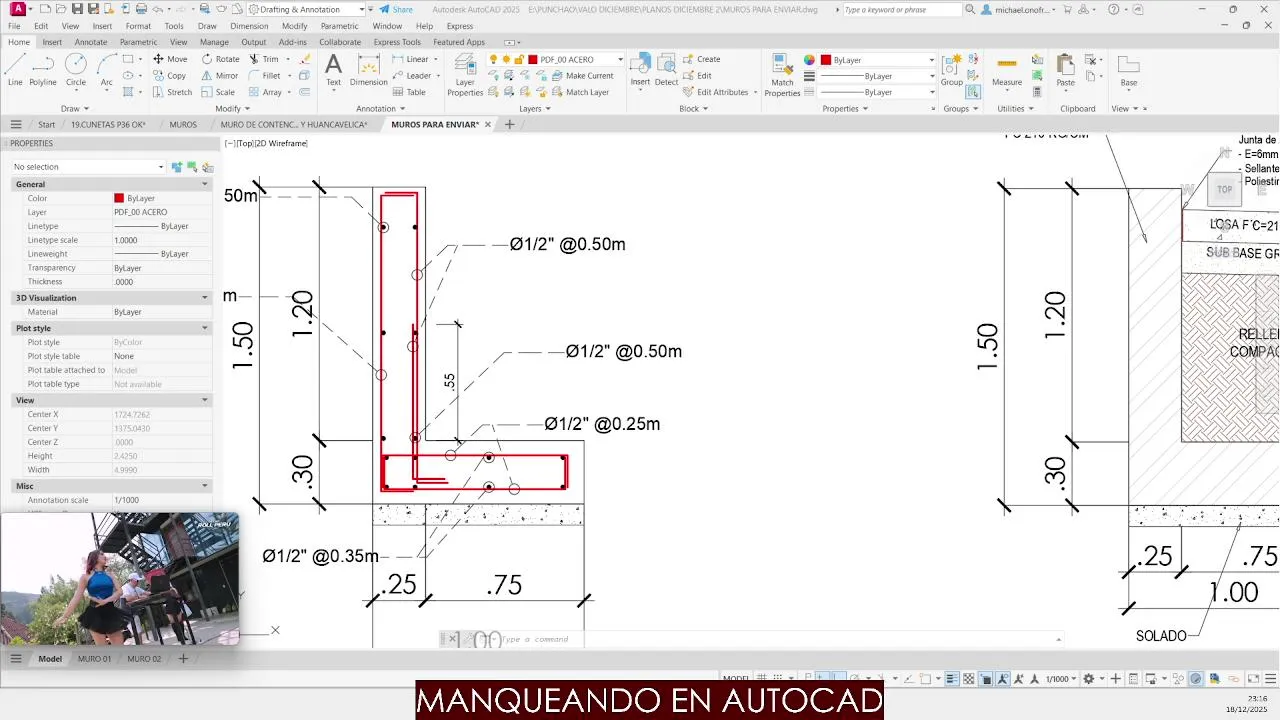The width and height of the screenshot is (1280, 720).
Task: Open the Dimension tool
Action: click(369, 70)
